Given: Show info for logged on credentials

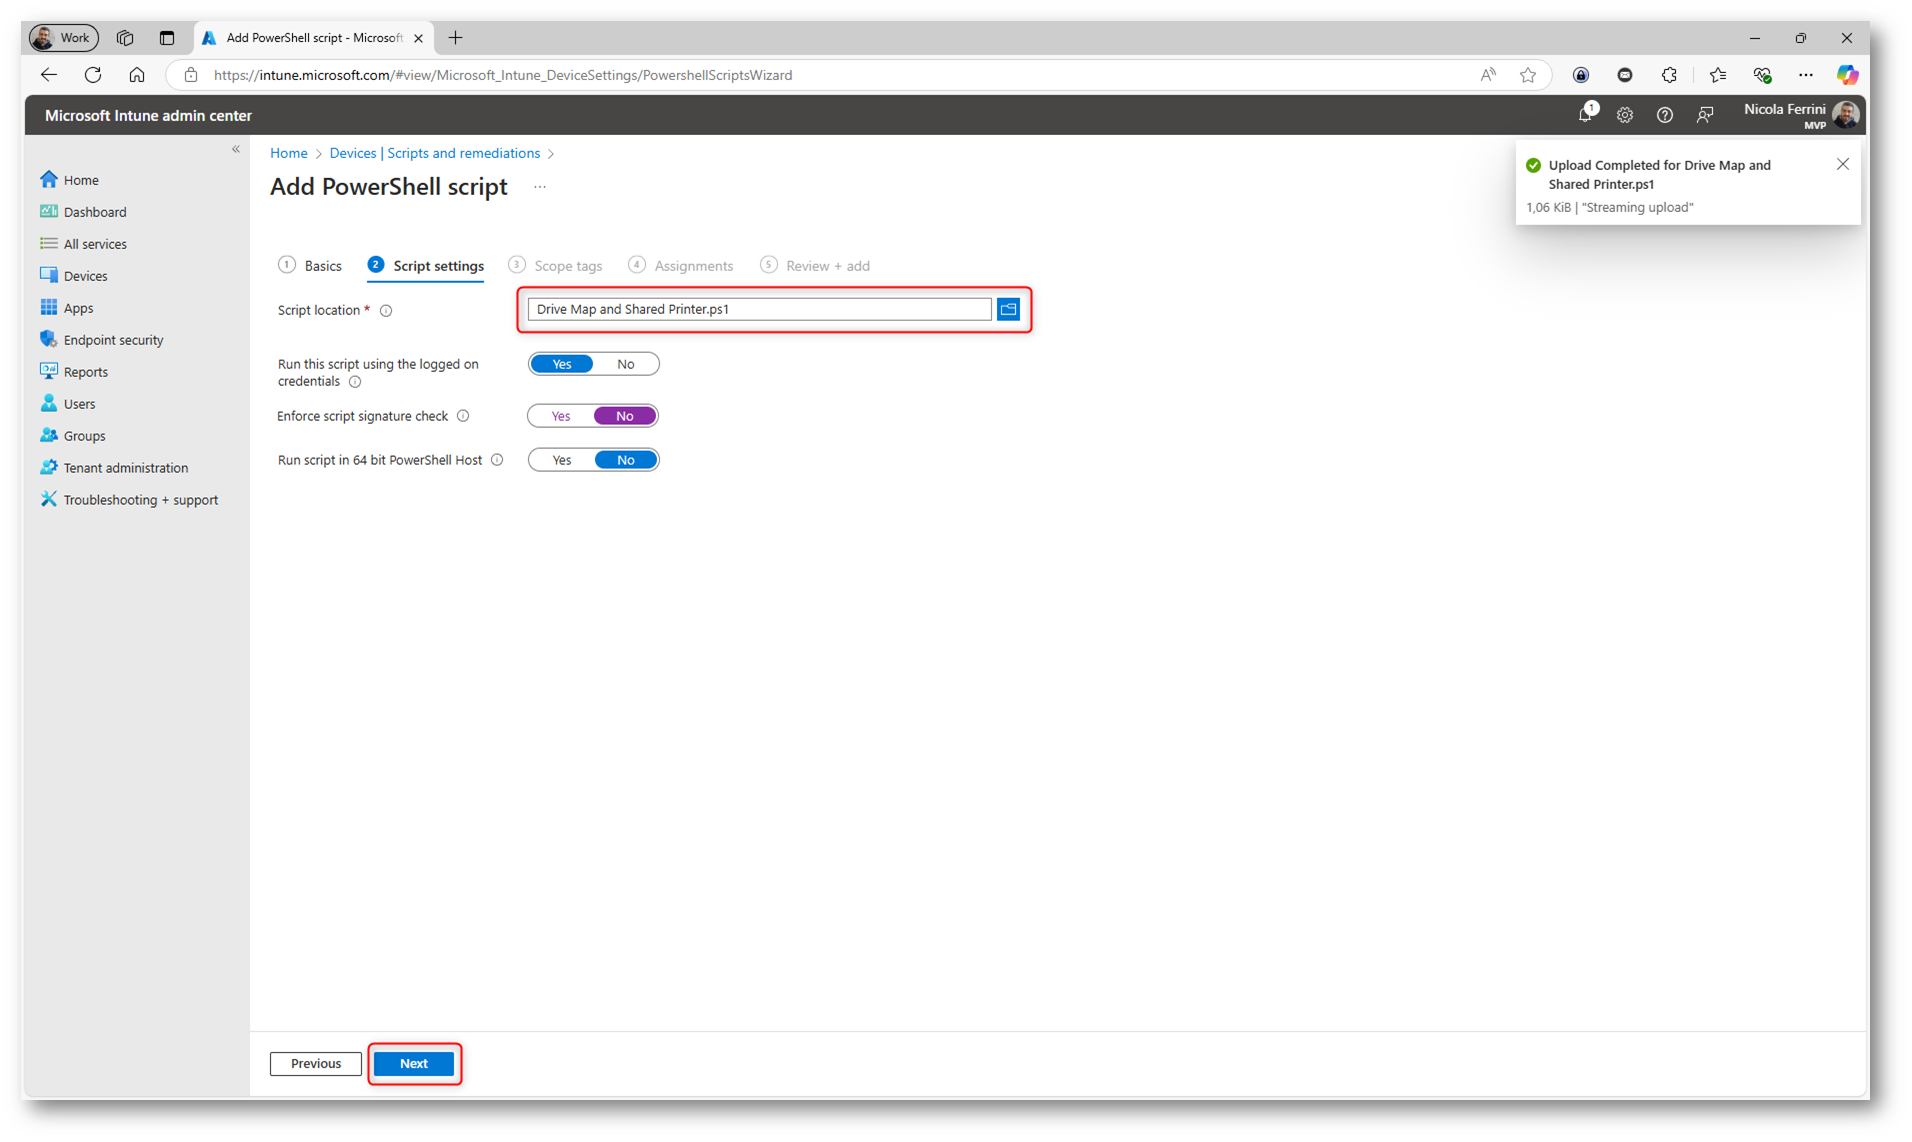Looking at the screenshot, I should click(x=355, y=382).
